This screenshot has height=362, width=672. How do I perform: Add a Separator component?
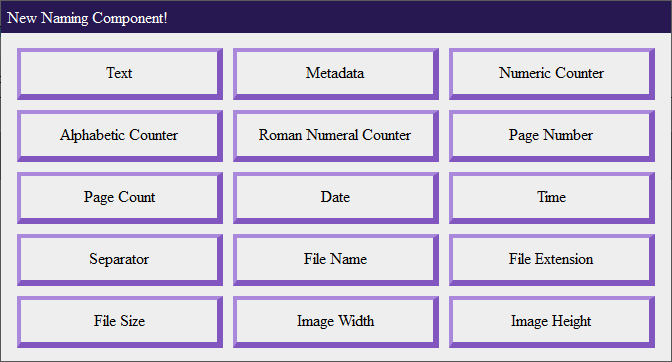(x=120, y=260)
